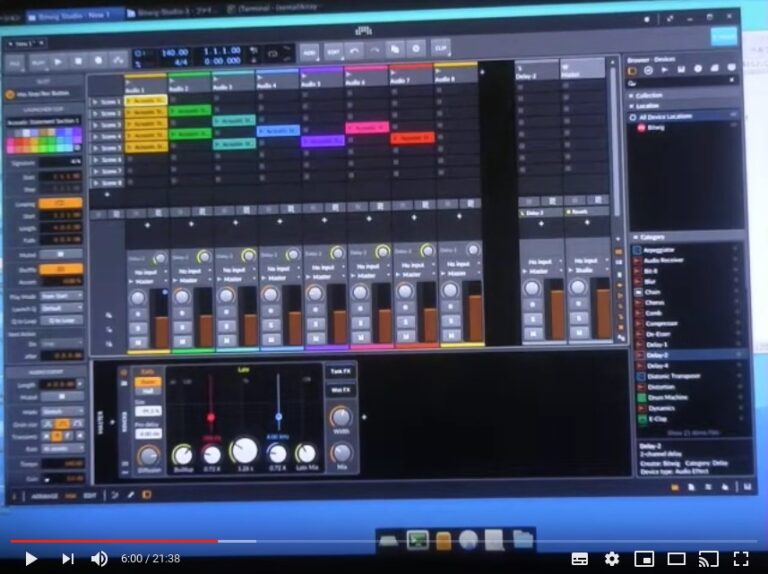This screenshot has width=768, height=574.
Task: Toggle YouTube subtitles icon
Action: coord(579,558)
